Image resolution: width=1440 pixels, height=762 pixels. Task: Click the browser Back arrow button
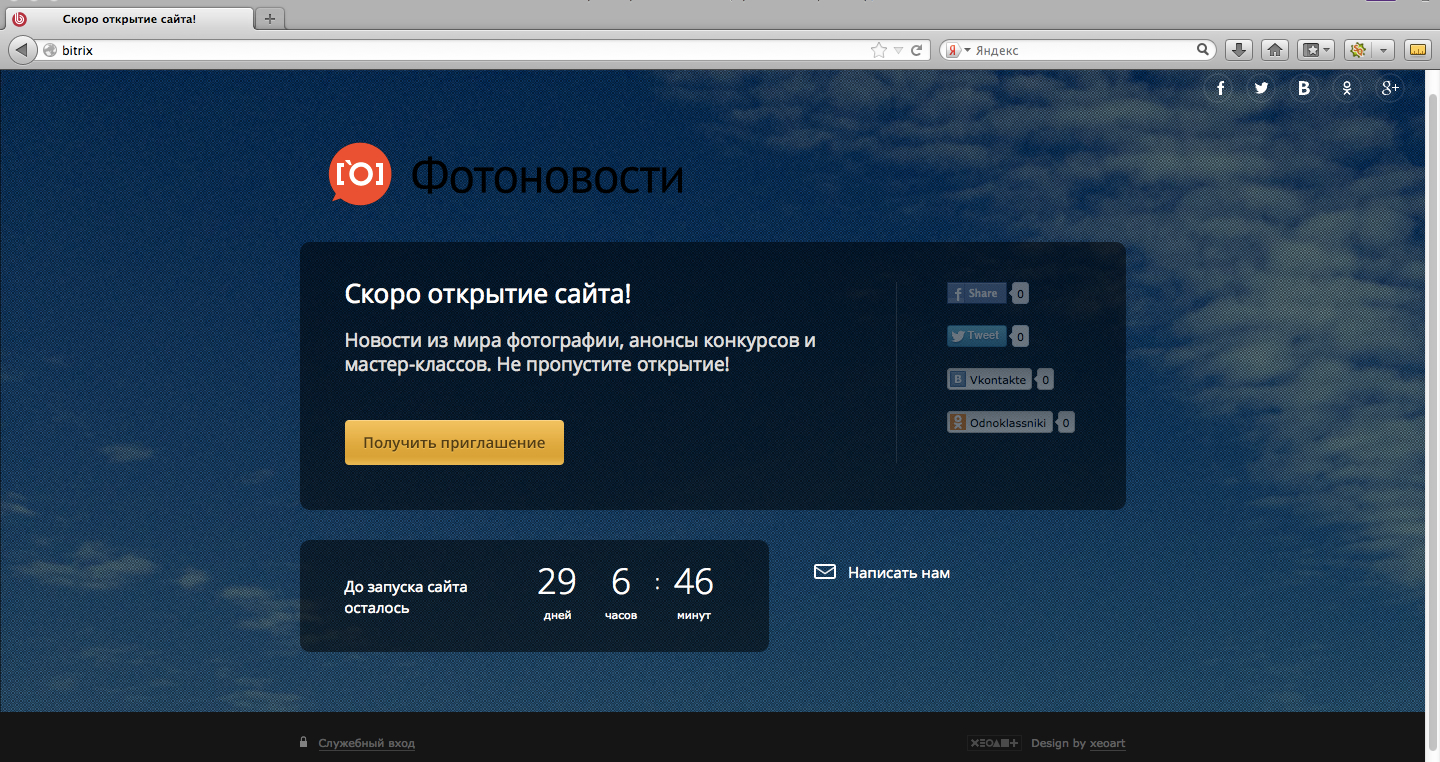(21, 50)
